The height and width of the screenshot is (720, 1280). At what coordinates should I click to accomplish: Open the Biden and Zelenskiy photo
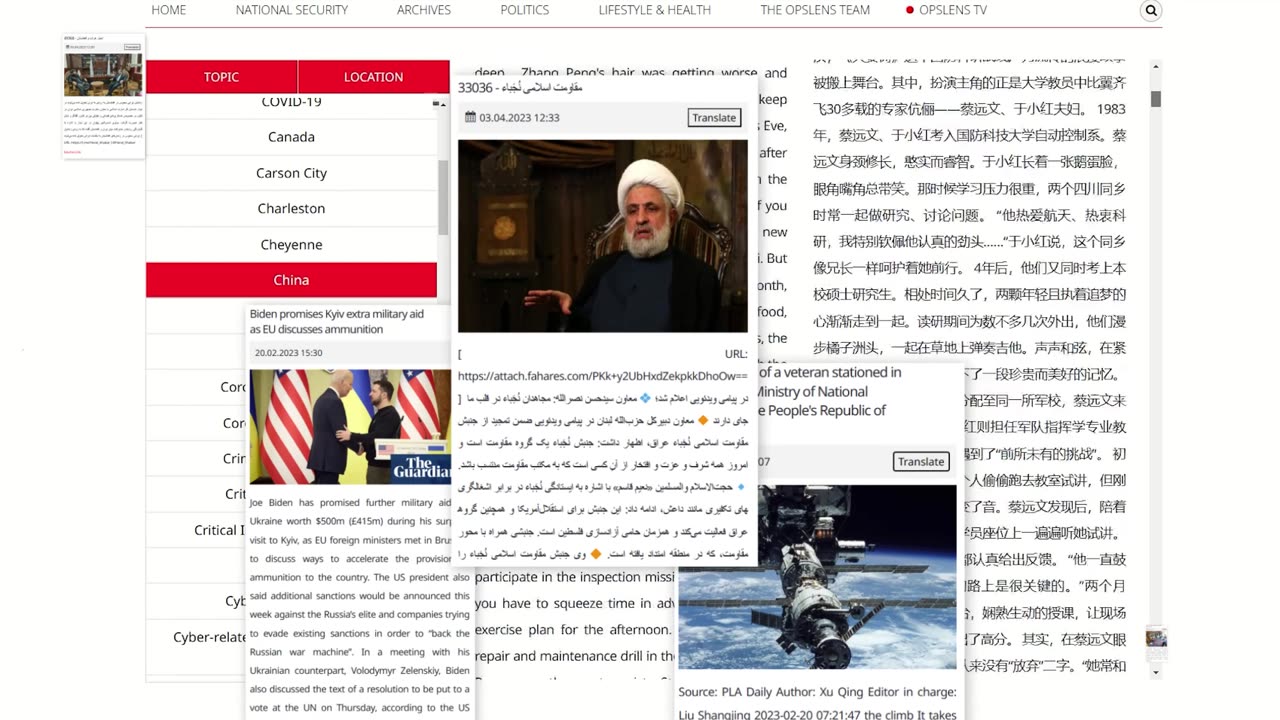[x=350, y=427]
